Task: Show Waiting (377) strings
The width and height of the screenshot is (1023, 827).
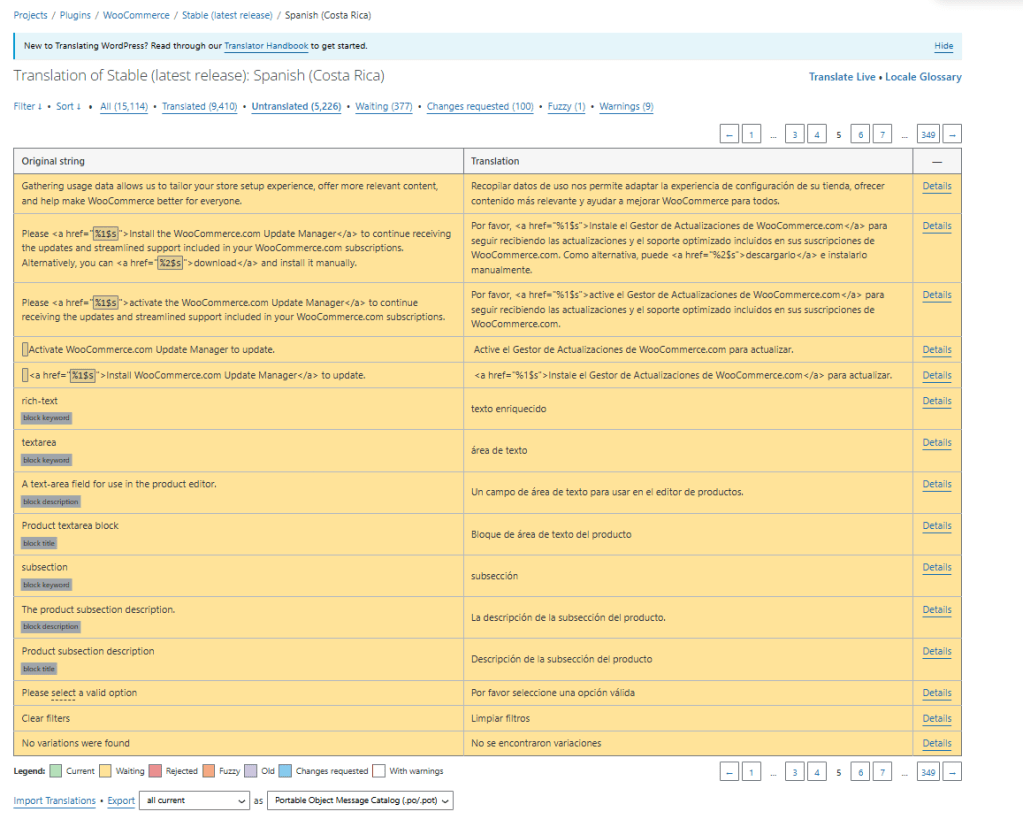Action: (384, 106)
